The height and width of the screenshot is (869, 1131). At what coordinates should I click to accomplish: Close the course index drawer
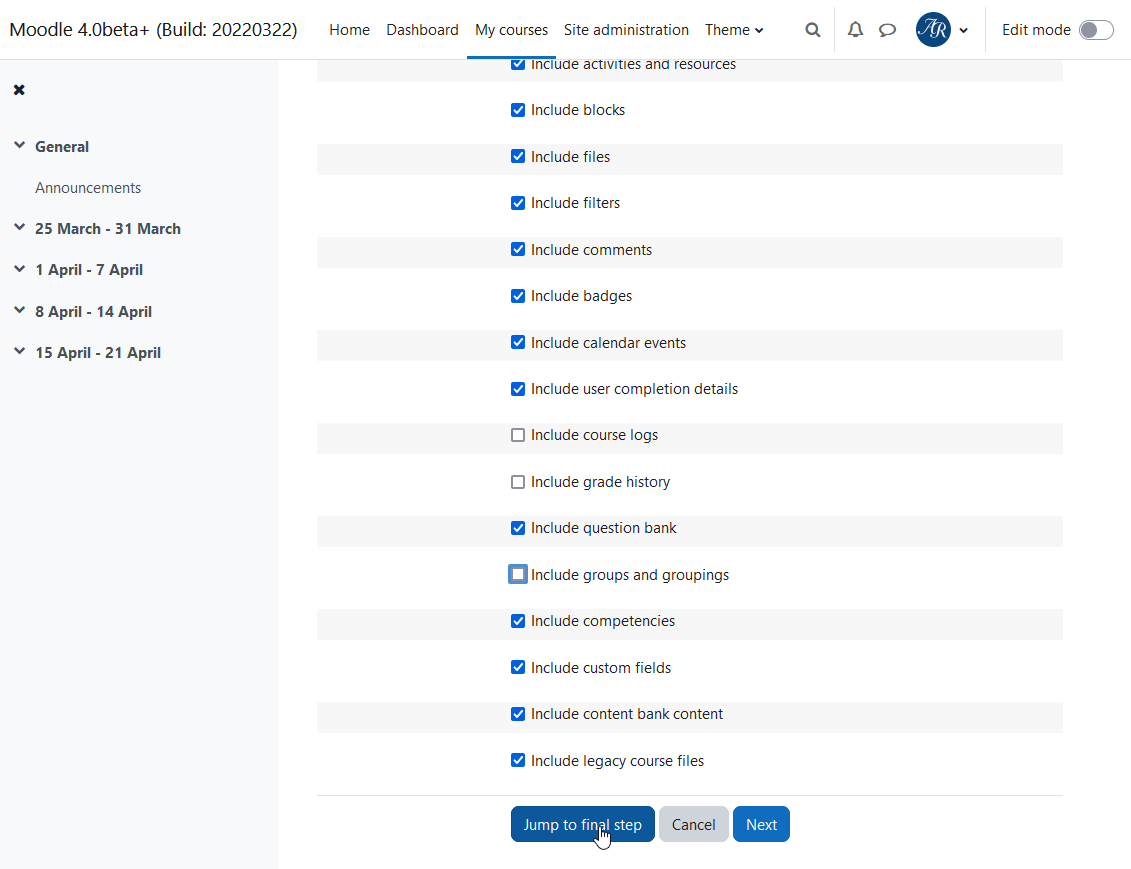19,89
